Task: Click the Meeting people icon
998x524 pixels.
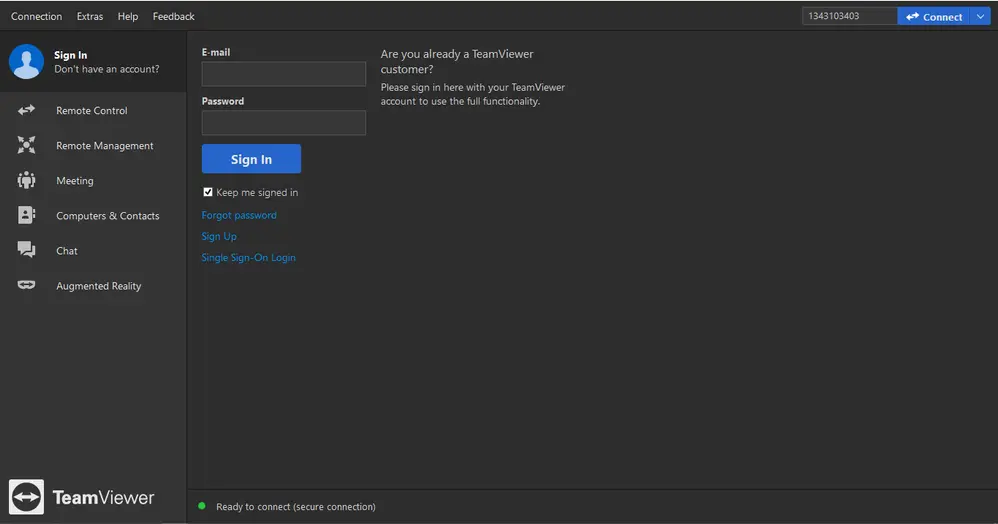Action: pyautogui.click(x=26, y=180)
